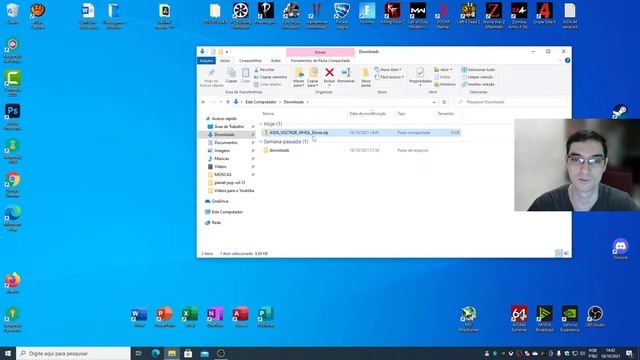Screen dimensions: 640x360
Task: Click Recortar in the ribbon
Action: pos(264,70)
